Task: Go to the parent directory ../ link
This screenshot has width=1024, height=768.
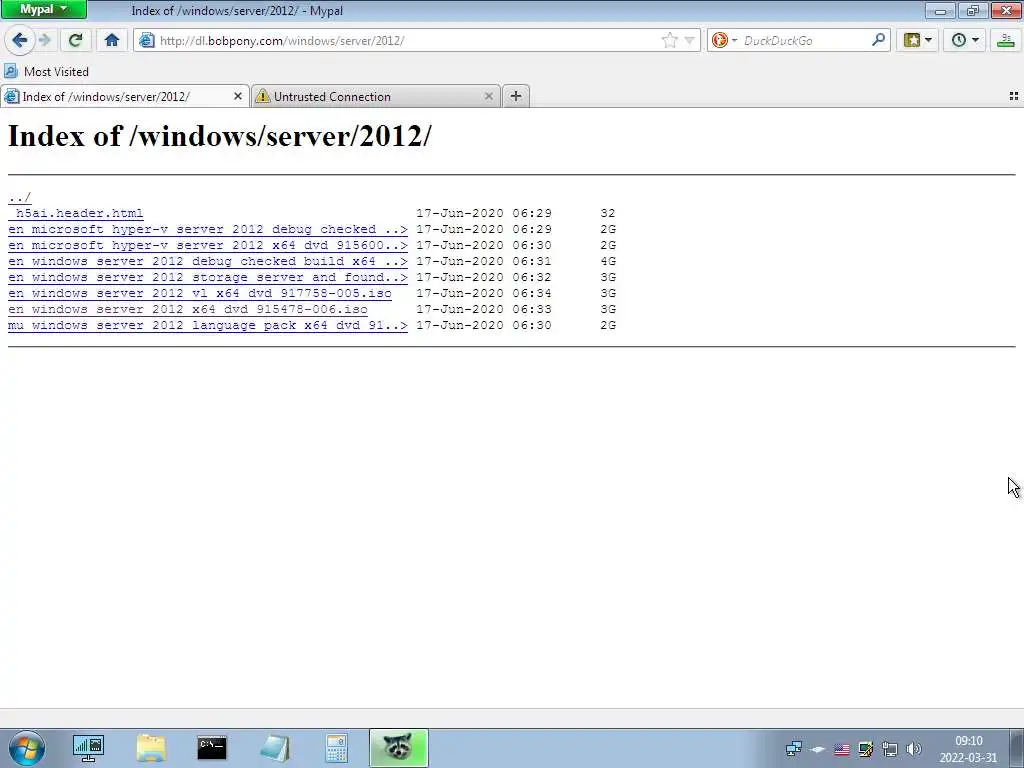Action: pos(20,197)
